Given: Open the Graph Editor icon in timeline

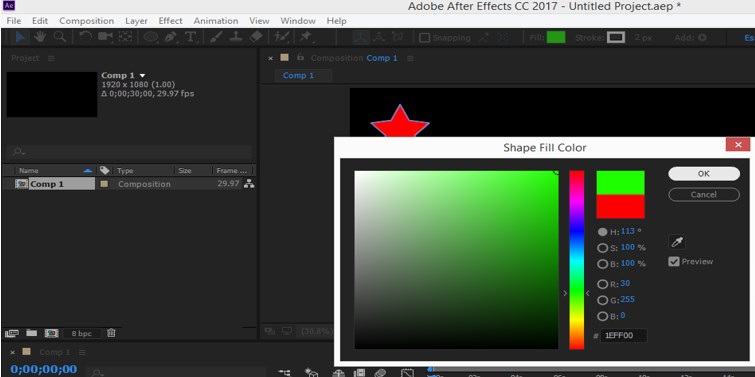Looking at the screenshot, I should pos(407,373).
